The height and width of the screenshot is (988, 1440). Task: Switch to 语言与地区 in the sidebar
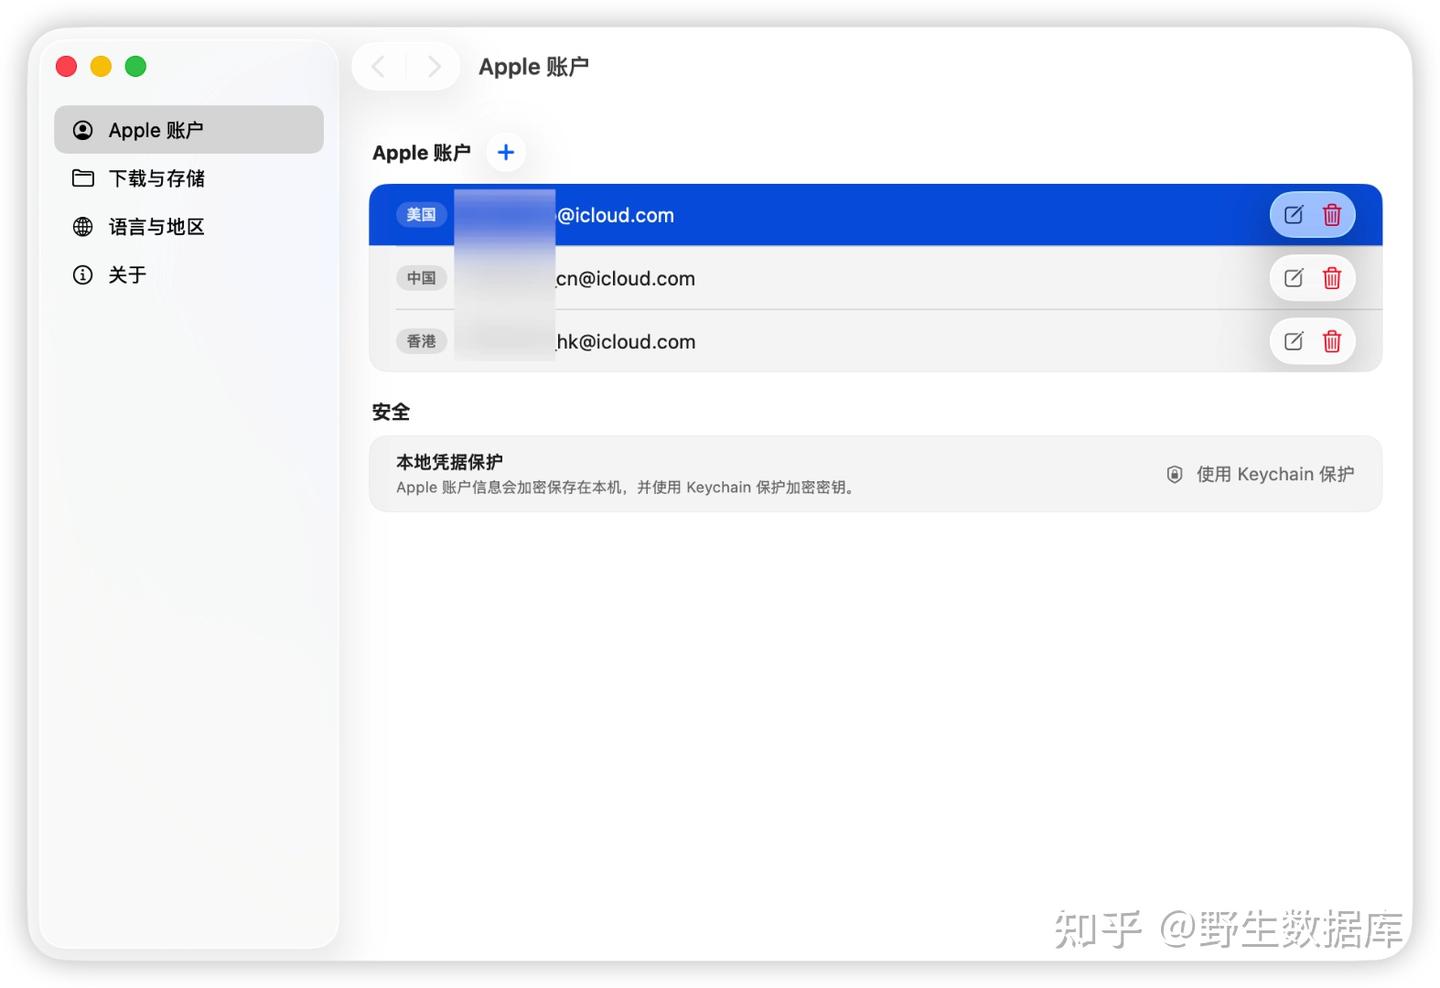click(x=189, y=227)
